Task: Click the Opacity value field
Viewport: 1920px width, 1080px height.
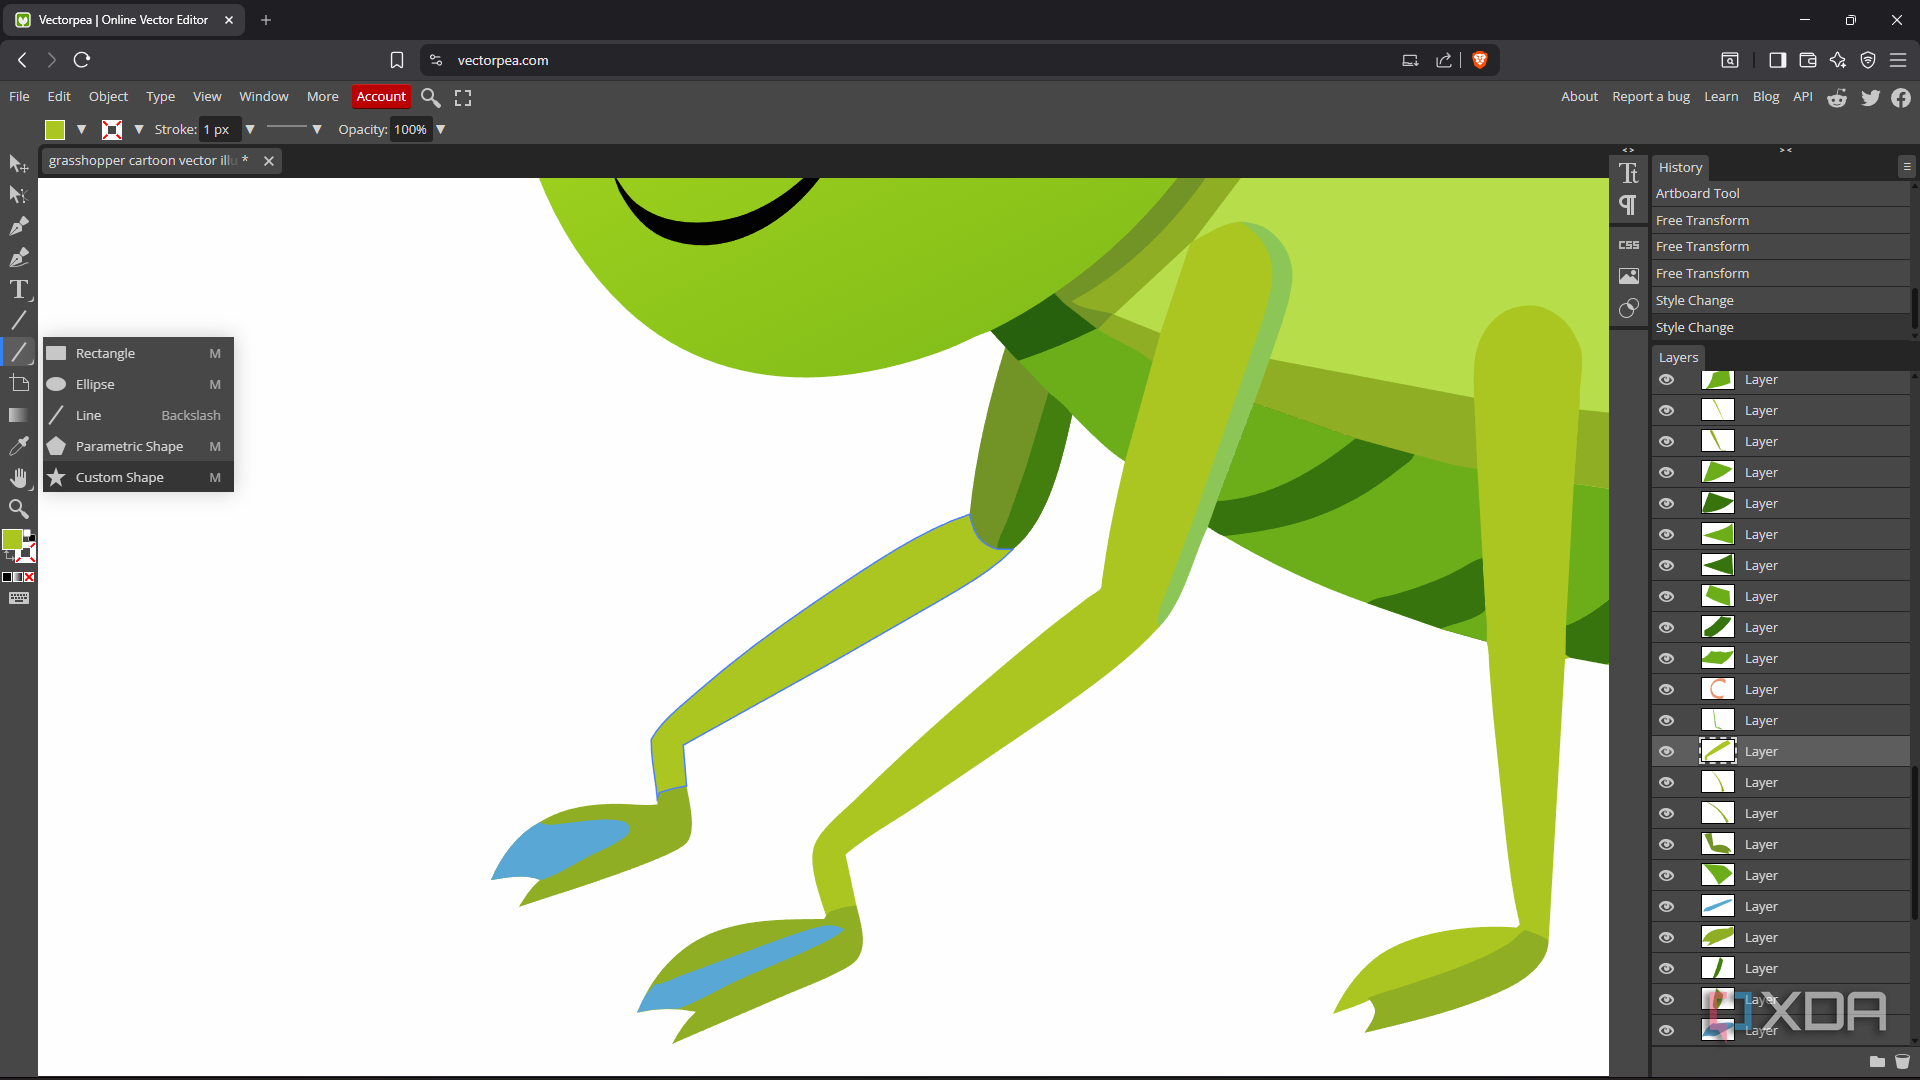Action: click(x=411, y=129)
